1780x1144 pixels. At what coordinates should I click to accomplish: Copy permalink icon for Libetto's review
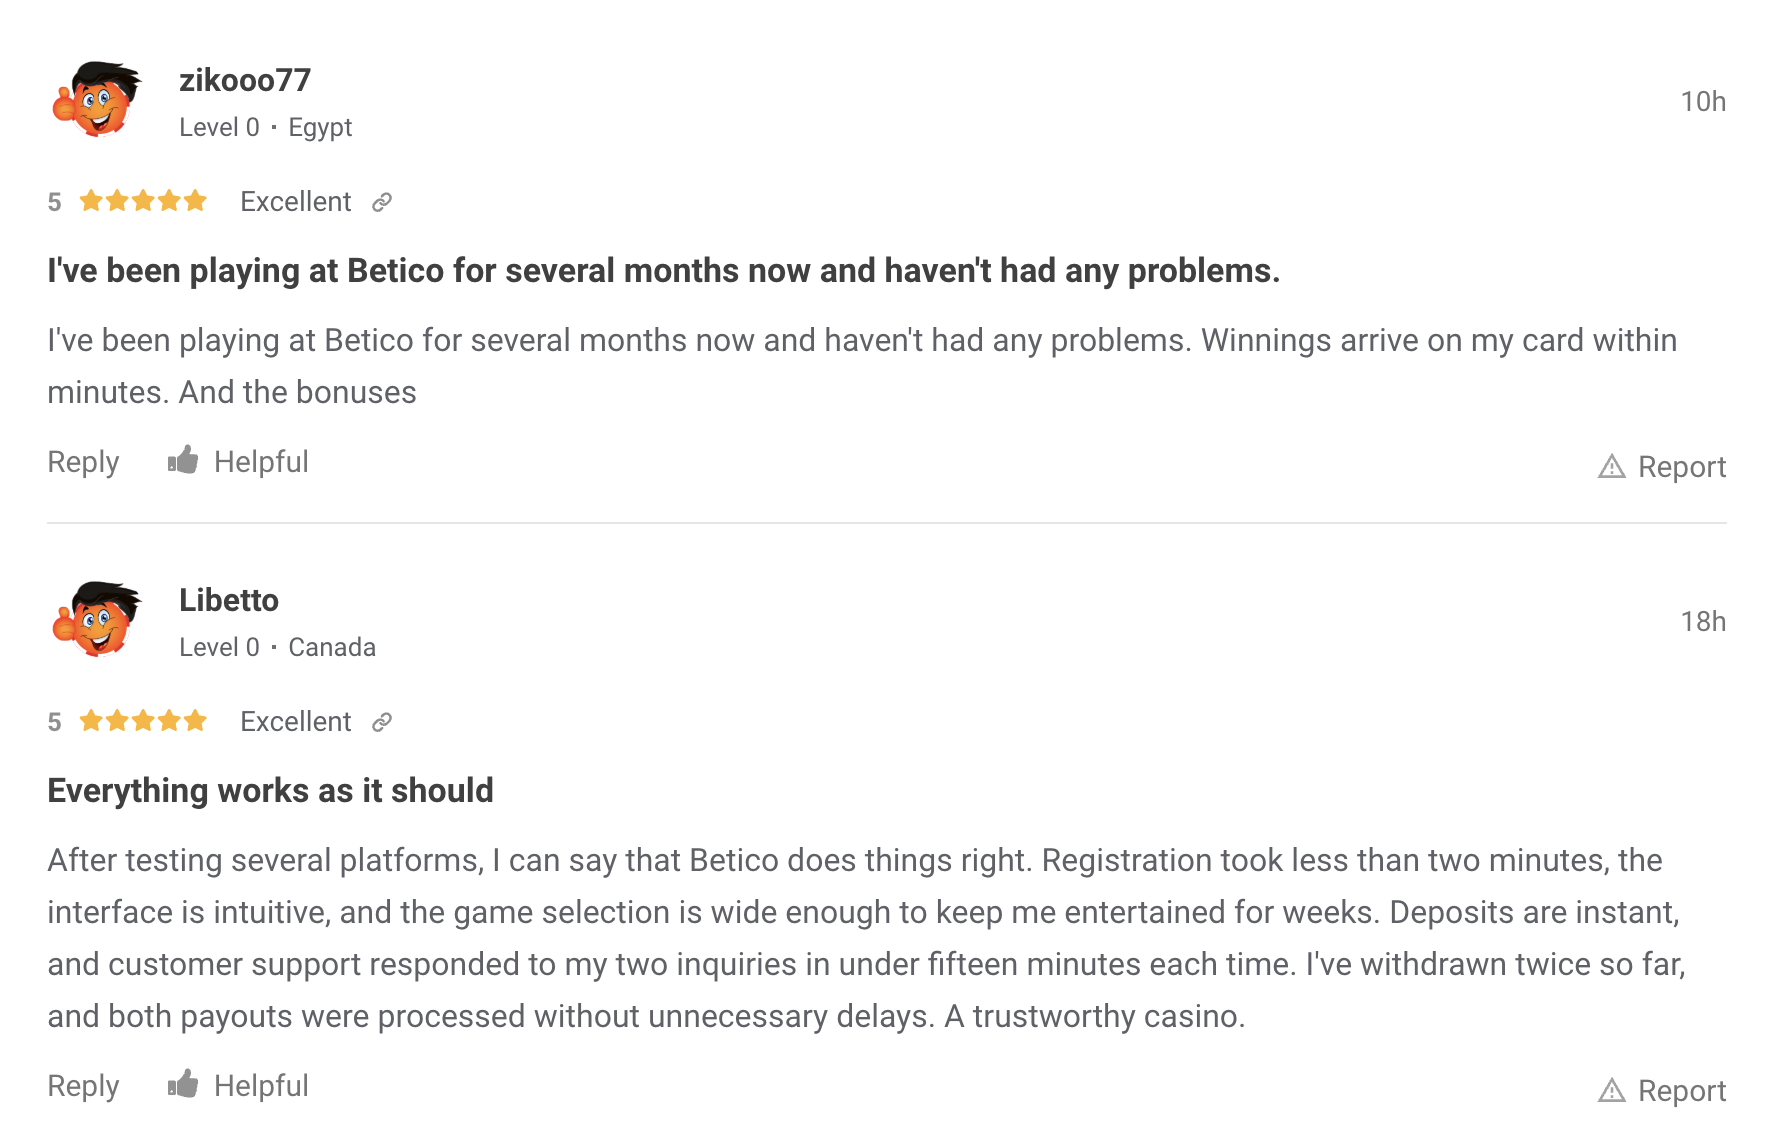pos(381,723)
